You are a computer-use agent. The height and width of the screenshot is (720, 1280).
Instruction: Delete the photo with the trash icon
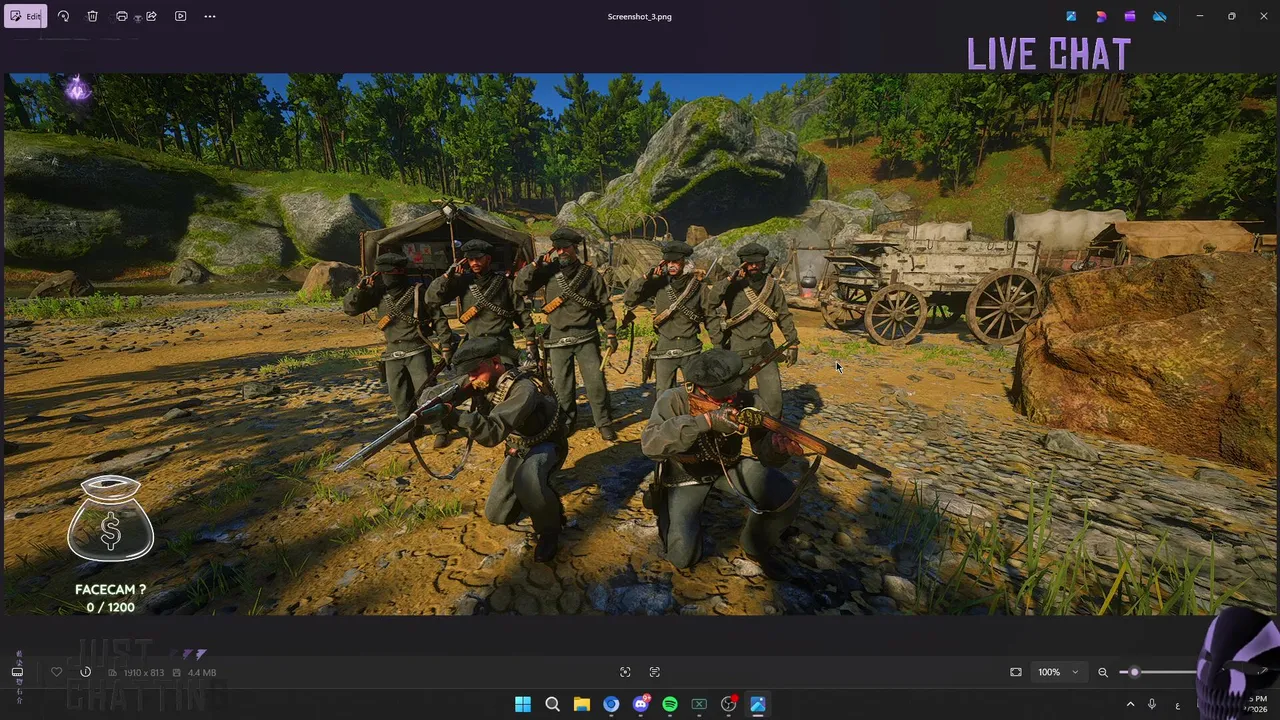pos(92,16)
